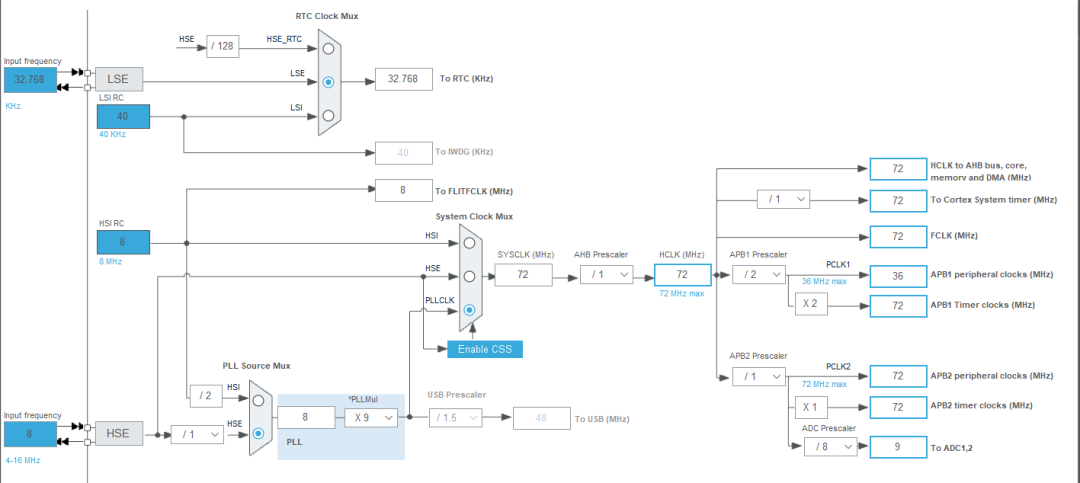This screenshot has height=483, width=1080.
Task: Click the /2 HSI divider box
Action: coord(206,395)
